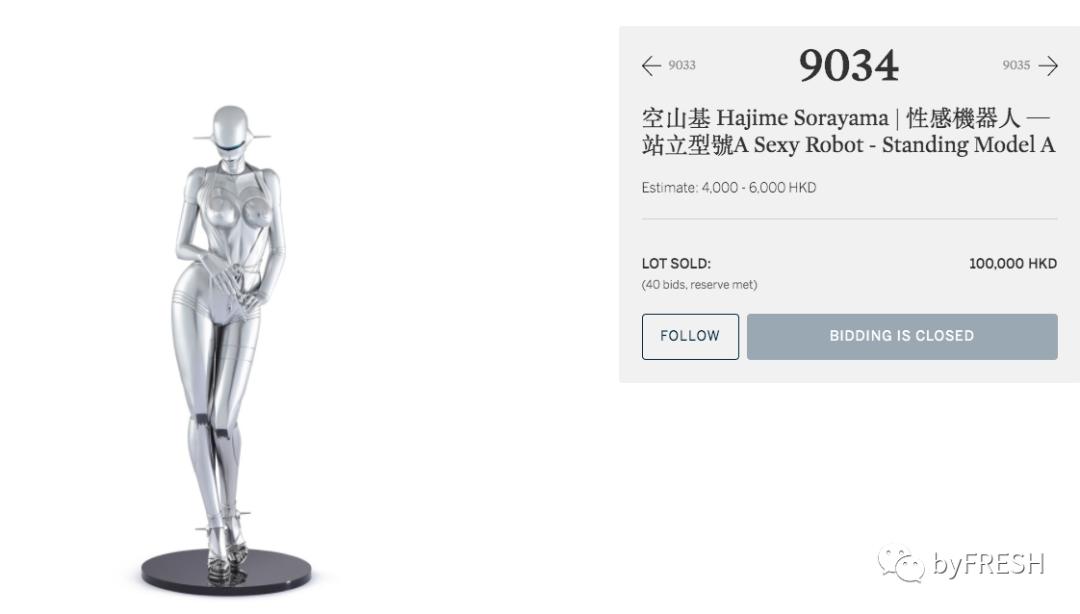
Task: Click the WeChat logo in watermark
Action: tap(901, 564)
